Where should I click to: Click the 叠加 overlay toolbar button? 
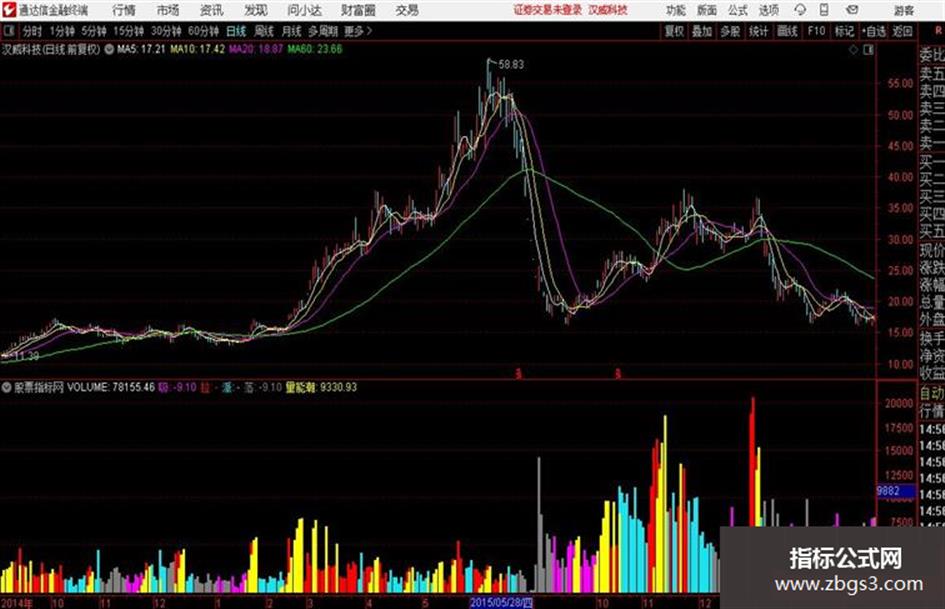coord(702,31)
